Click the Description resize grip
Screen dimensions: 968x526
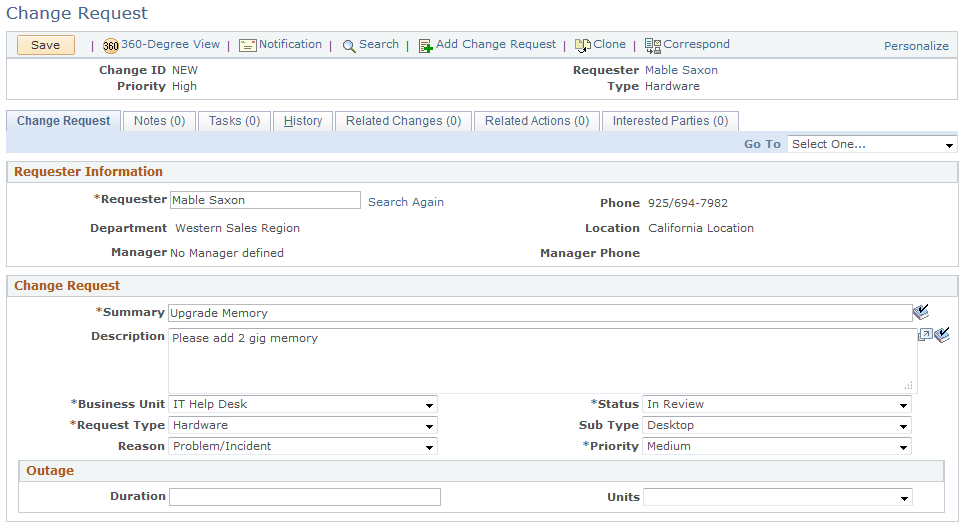(x=908, y=385)
